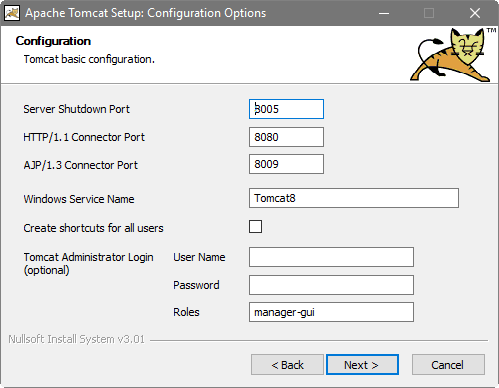Cancel the Tomcat installation
Image resolution: width=499 pixels, height=388 pixels.
pyautogui.click(x=448, y=365)
